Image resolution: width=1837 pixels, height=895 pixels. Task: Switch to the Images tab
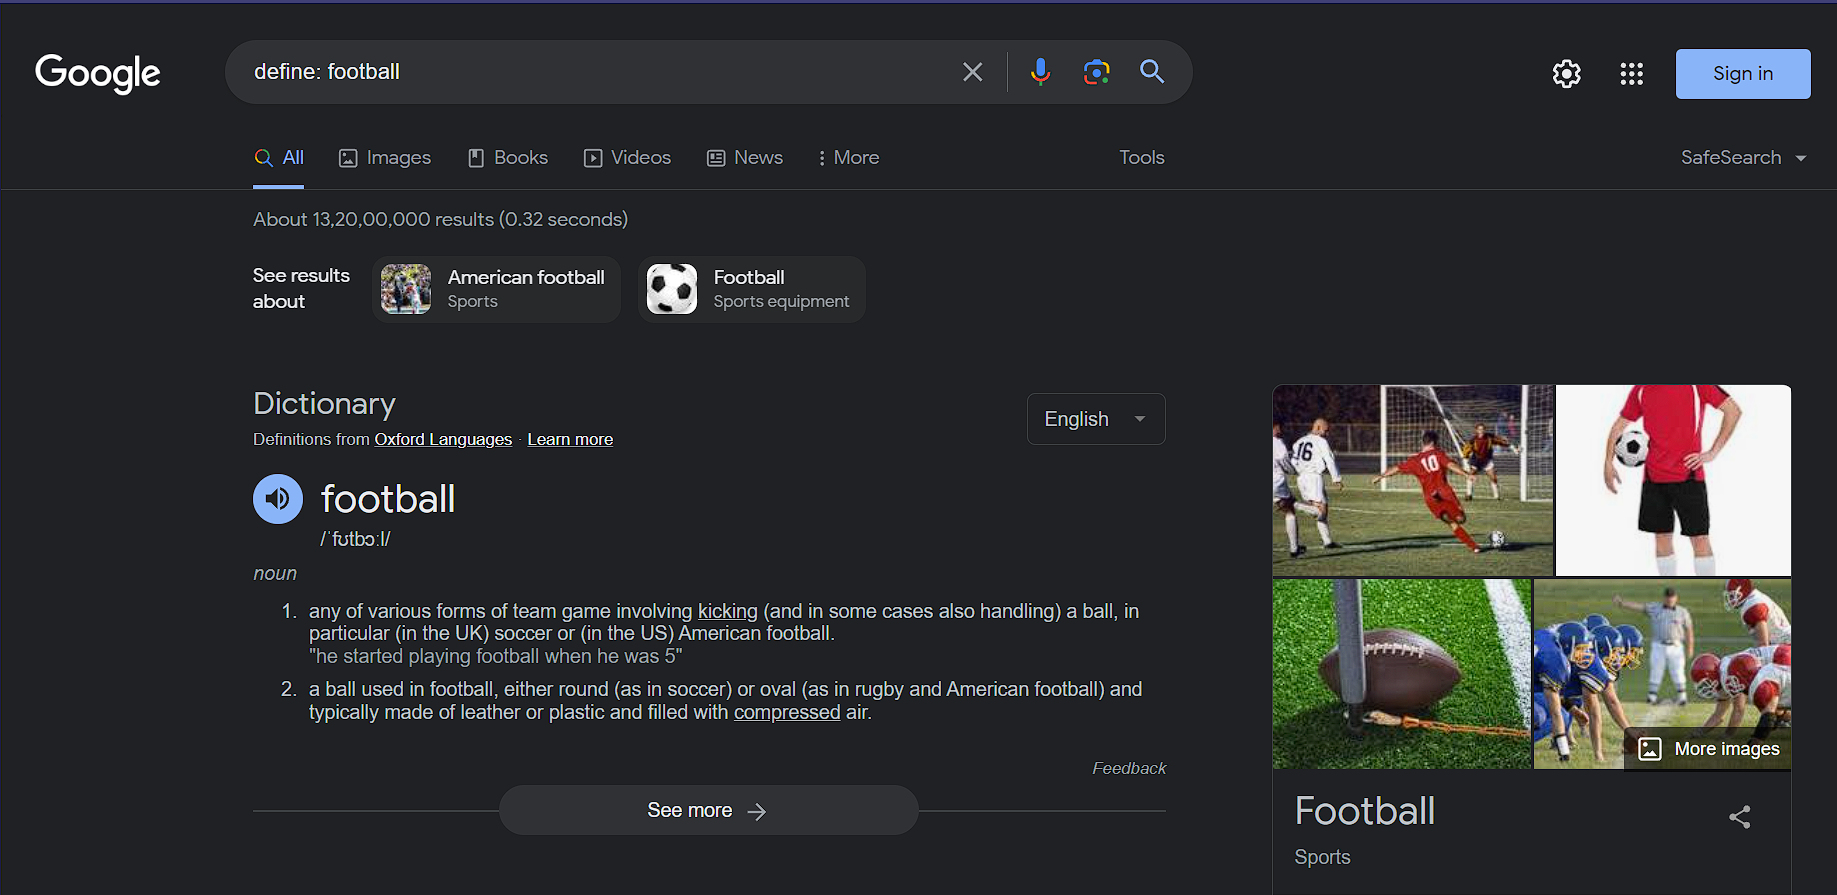pyautogui.click(x=385, y=158)
